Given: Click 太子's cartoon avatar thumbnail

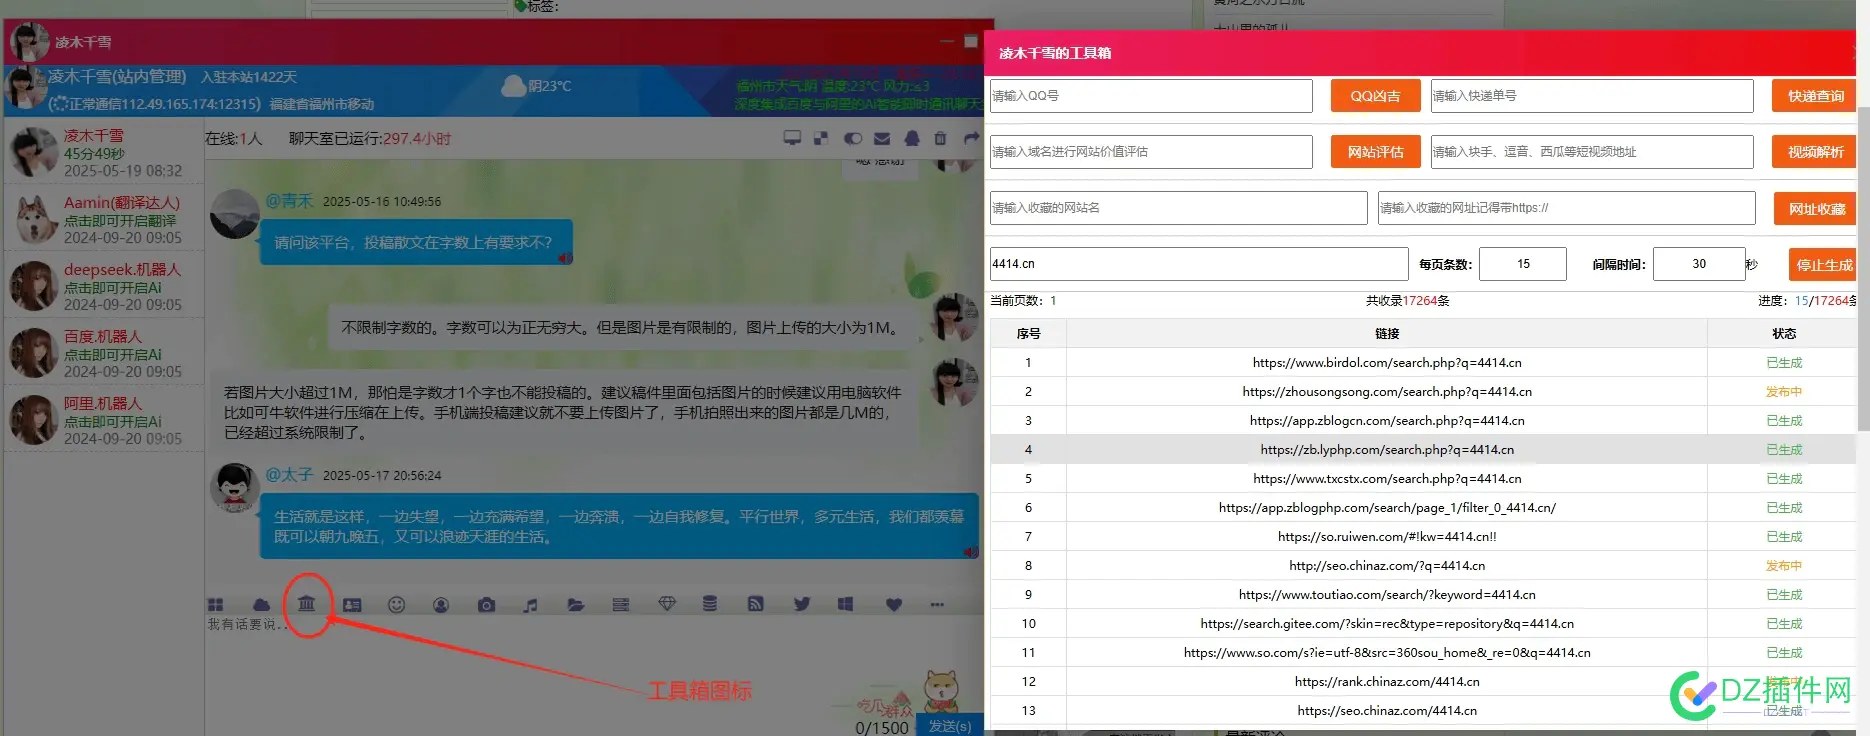Looking at the screenshot, I should pos(235,487).
